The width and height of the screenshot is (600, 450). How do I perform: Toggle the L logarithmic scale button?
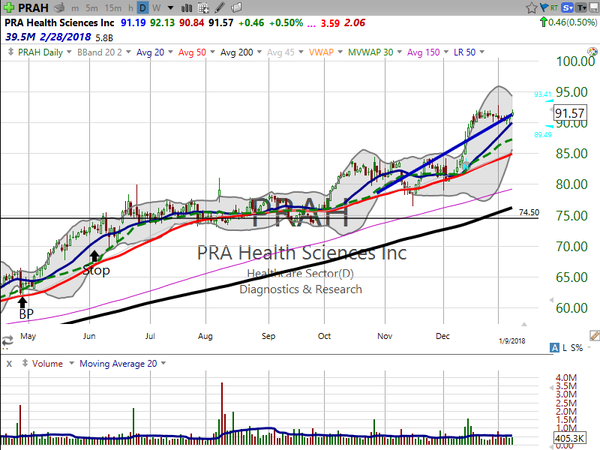click(x=564, y=347)
